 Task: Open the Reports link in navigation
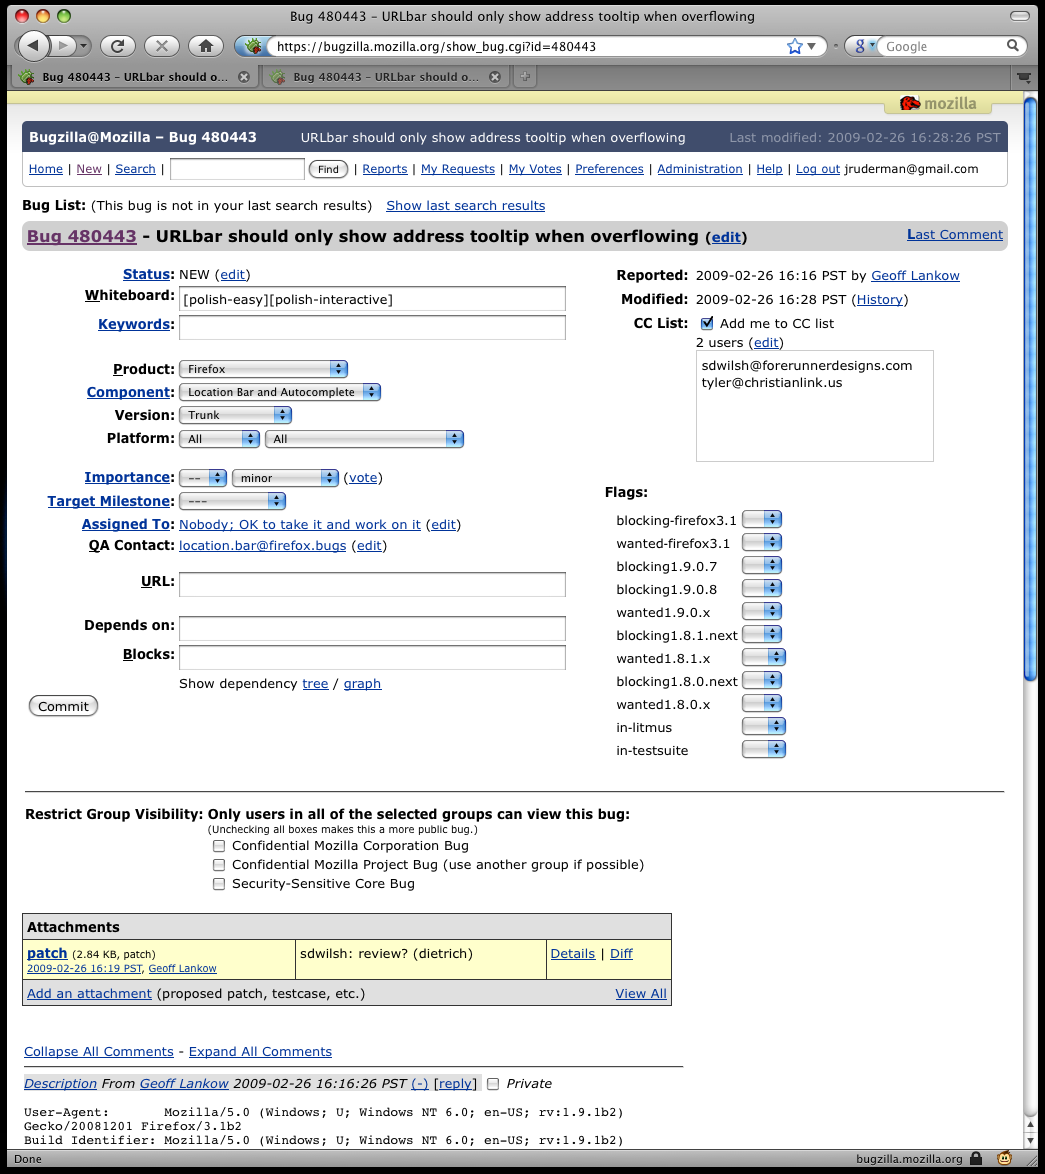click(x=385, y=169)
